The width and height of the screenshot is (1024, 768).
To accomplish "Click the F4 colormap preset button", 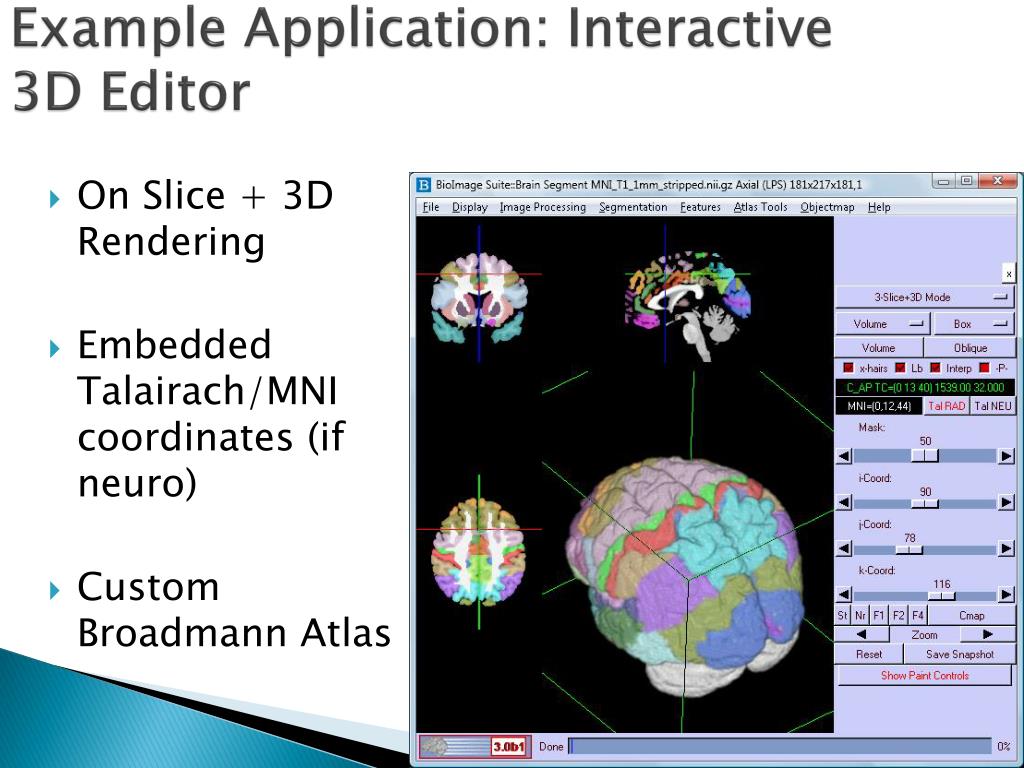I will coord(918,615).
